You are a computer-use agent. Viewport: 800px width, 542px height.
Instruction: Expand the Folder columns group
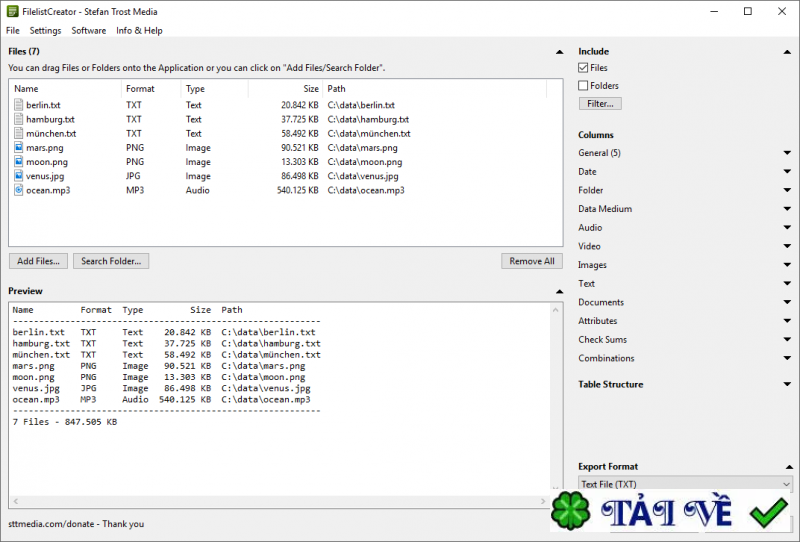pos(787,190)
